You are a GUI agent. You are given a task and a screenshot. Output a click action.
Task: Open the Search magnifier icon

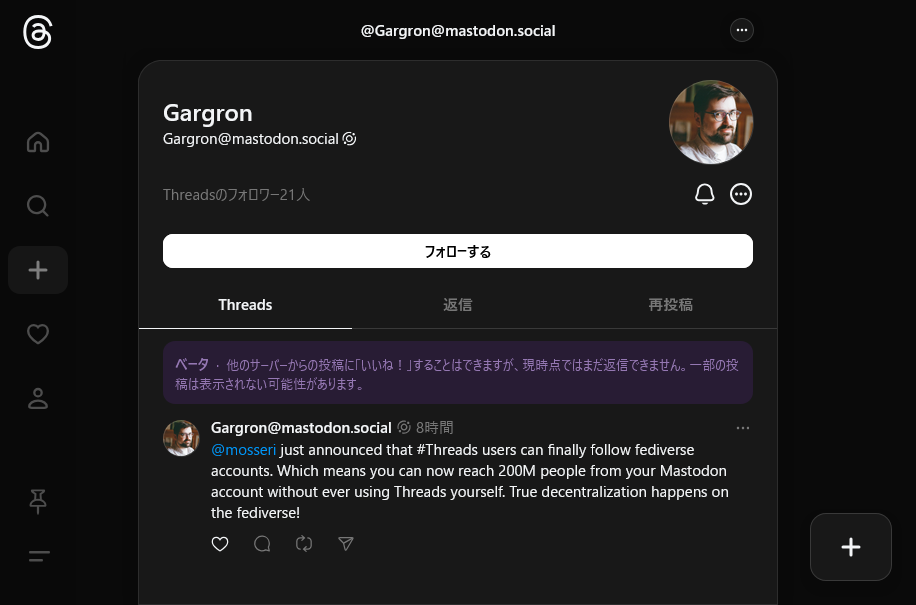tap(38, 206)
